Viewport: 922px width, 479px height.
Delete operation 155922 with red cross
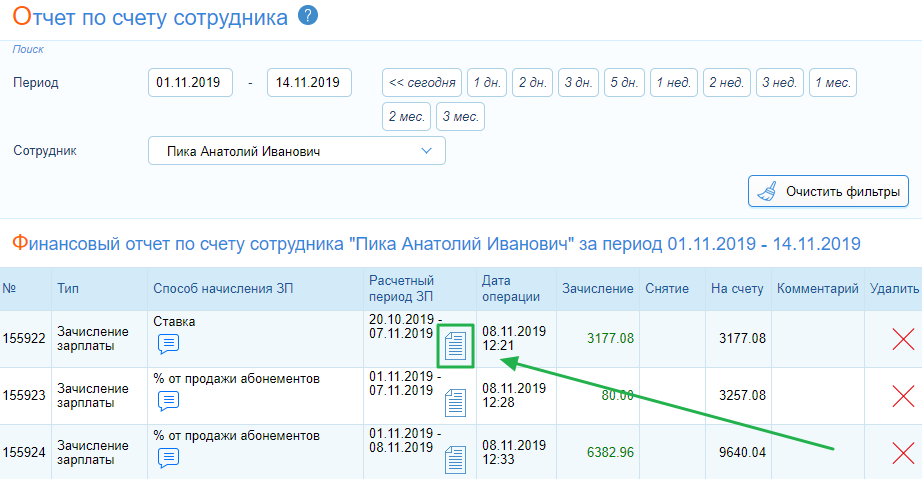903,339
